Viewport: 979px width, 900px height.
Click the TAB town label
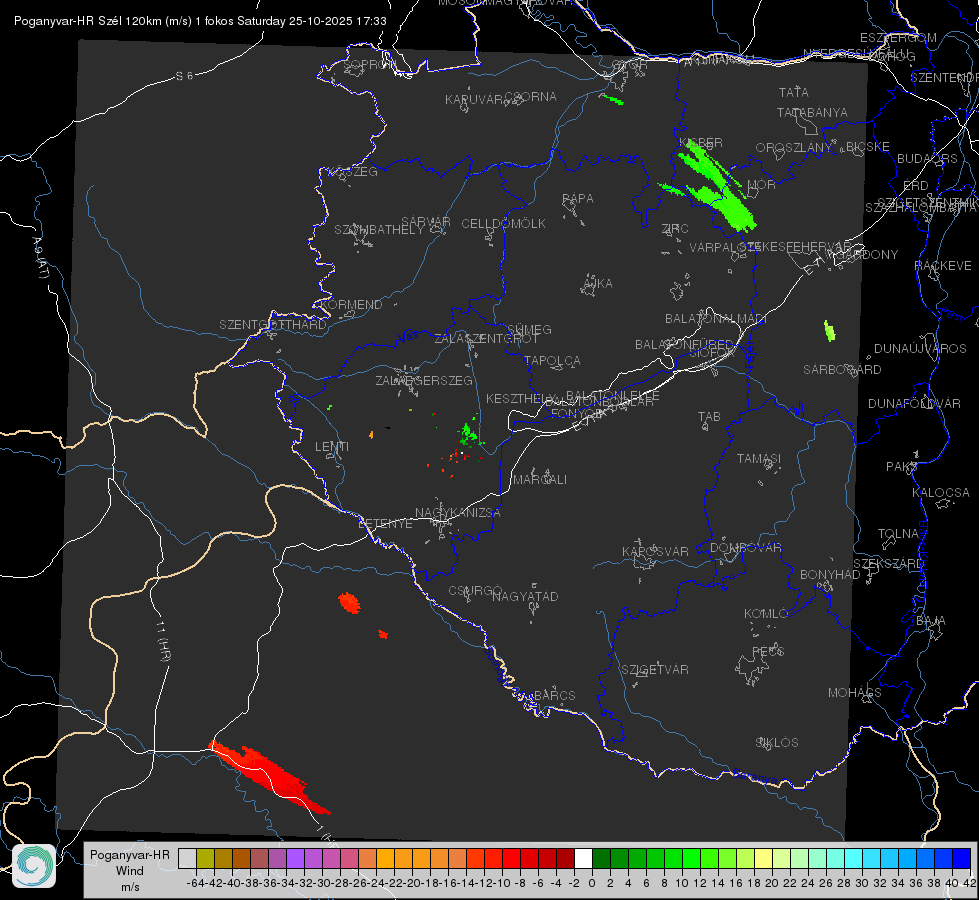pyautogui.click(x=709, y=417)
